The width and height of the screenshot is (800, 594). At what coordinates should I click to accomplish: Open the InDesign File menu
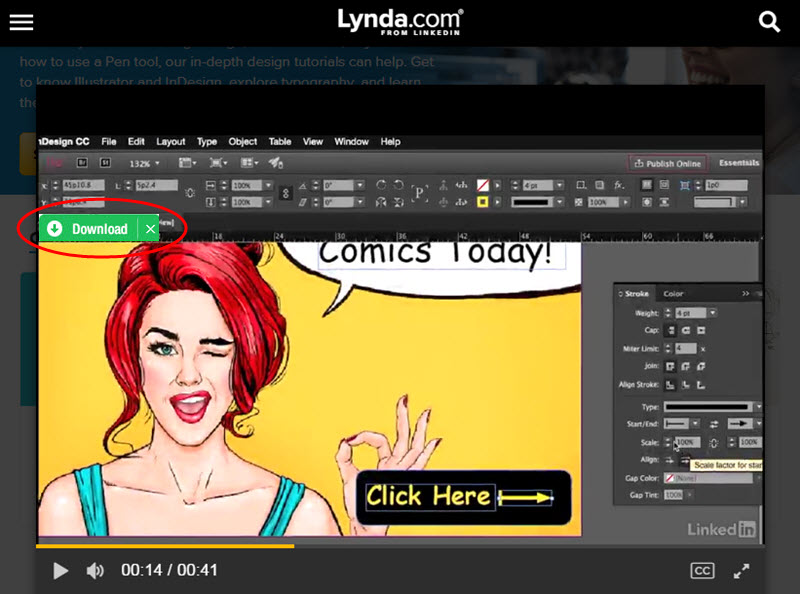coord(109,142)
